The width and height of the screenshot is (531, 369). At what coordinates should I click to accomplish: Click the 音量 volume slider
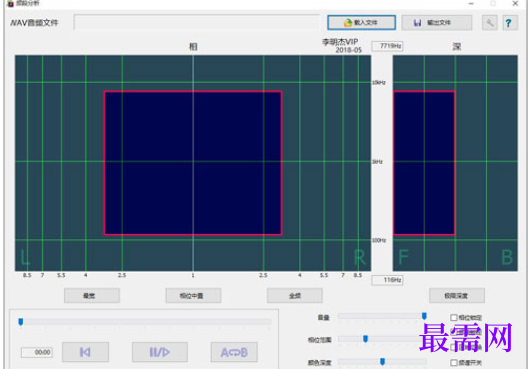pyautogui.click(x=382, y=316)
